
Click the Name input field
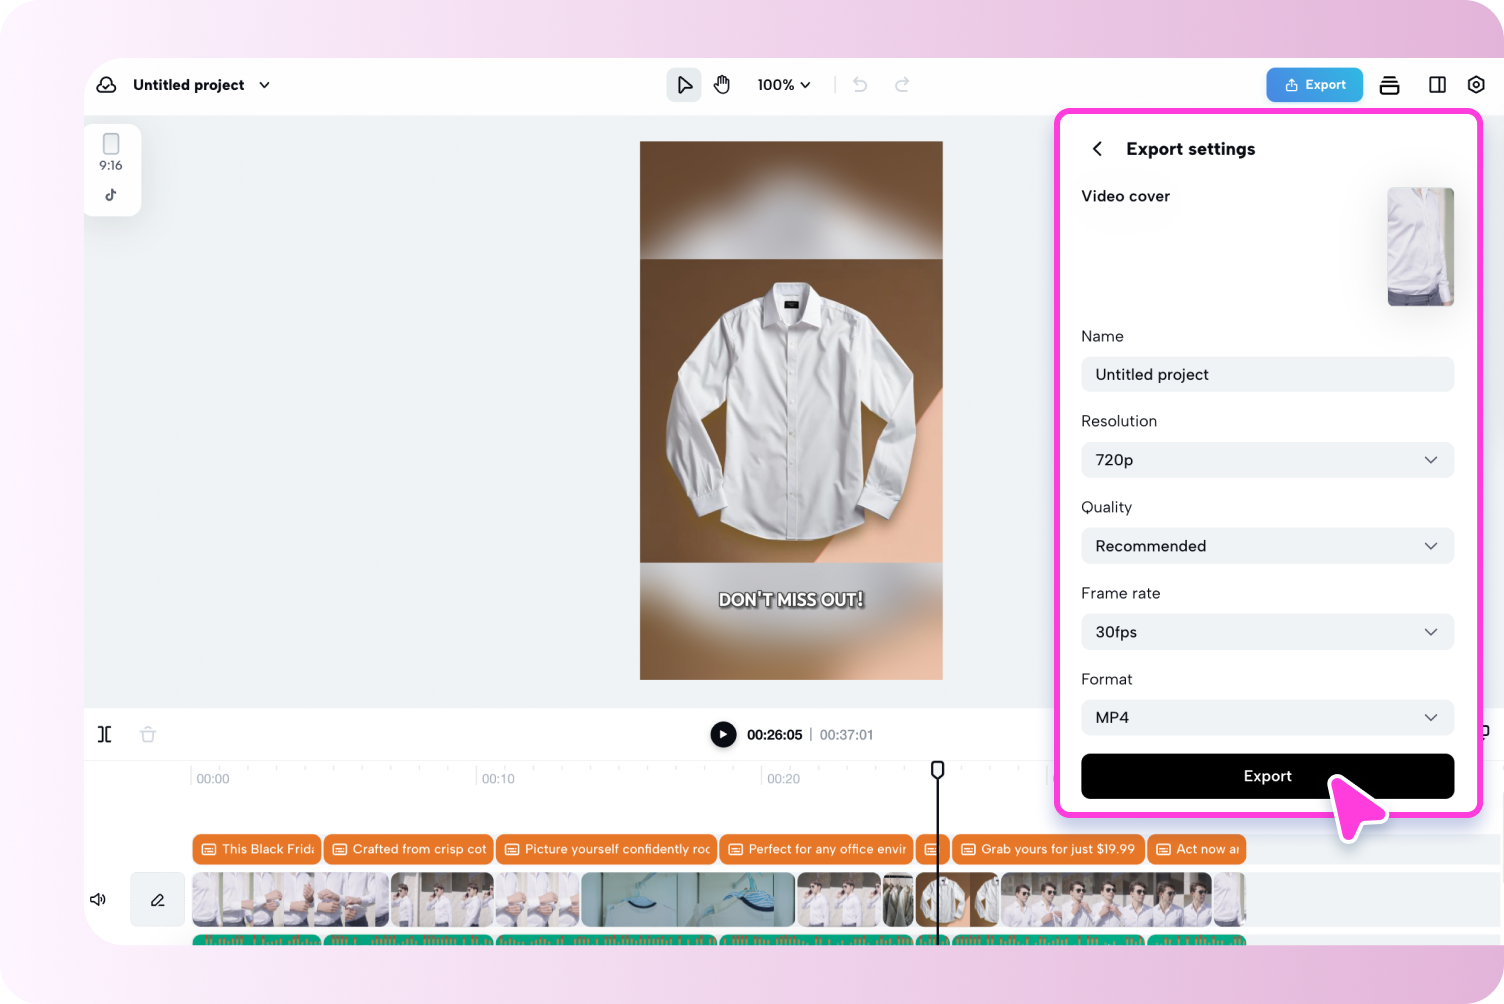click(1267, 374)
